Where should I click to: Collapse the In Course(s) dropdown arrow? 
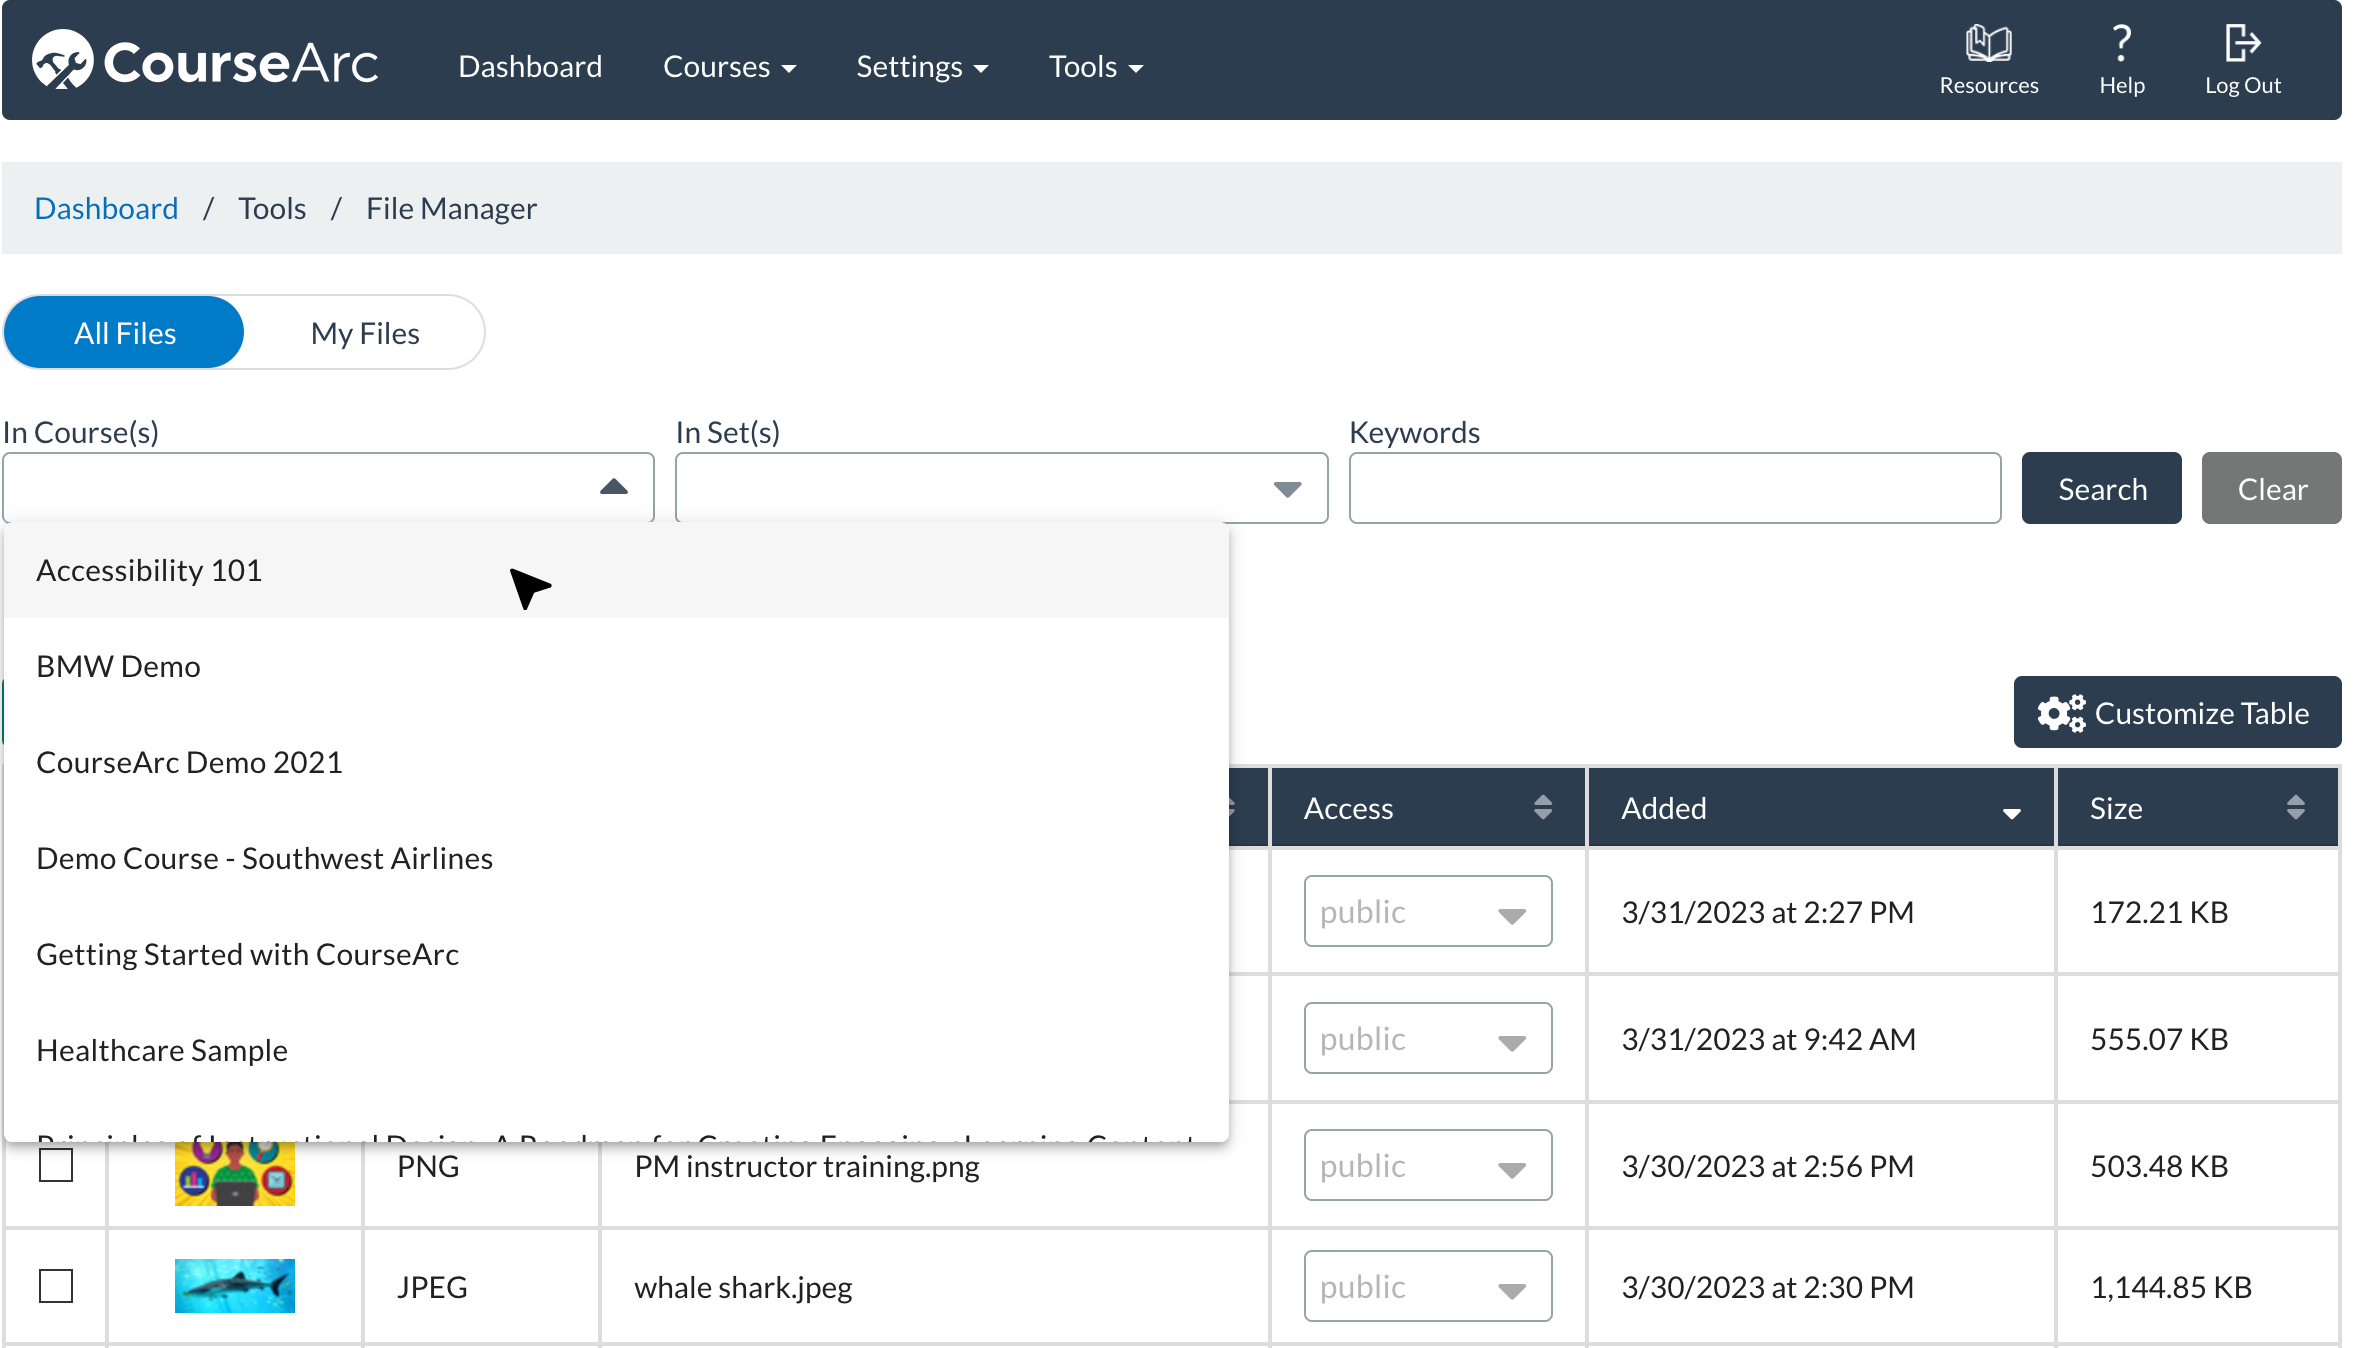pos(613,487)
